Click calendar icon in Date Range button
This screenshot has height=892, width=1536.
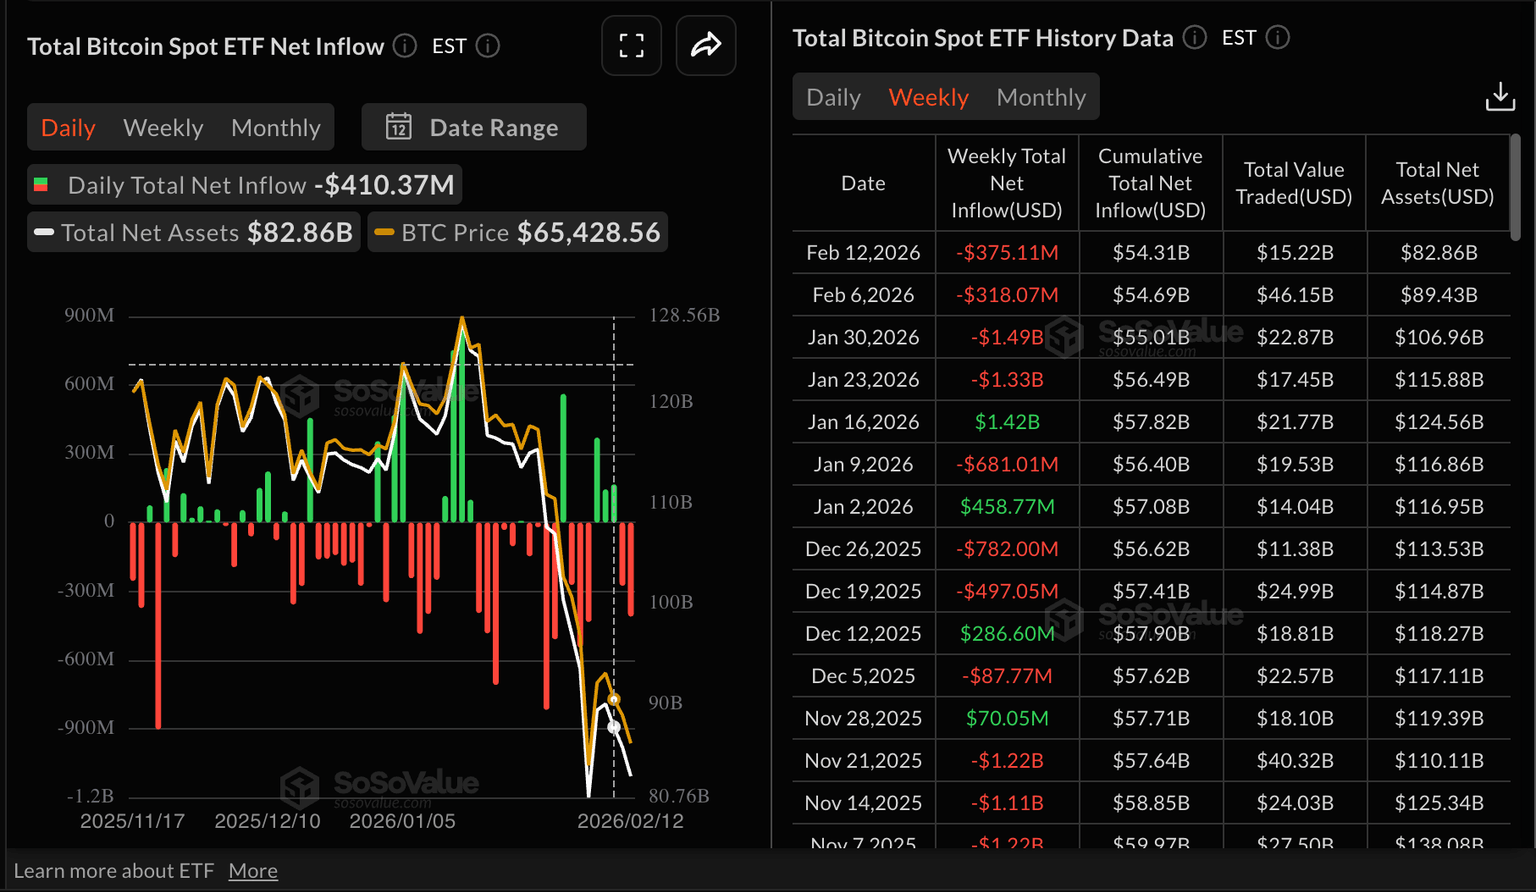click(x=398, y=127)
